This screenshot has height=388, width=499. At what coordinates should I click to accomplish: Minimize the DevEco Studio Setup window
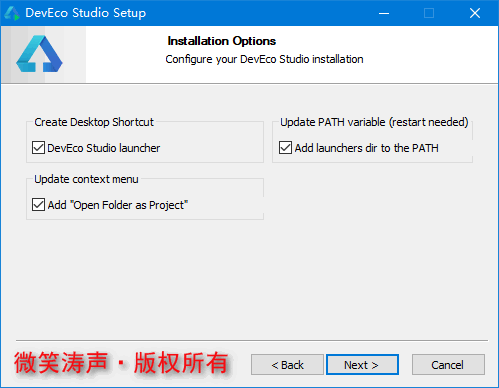(384, 13)
